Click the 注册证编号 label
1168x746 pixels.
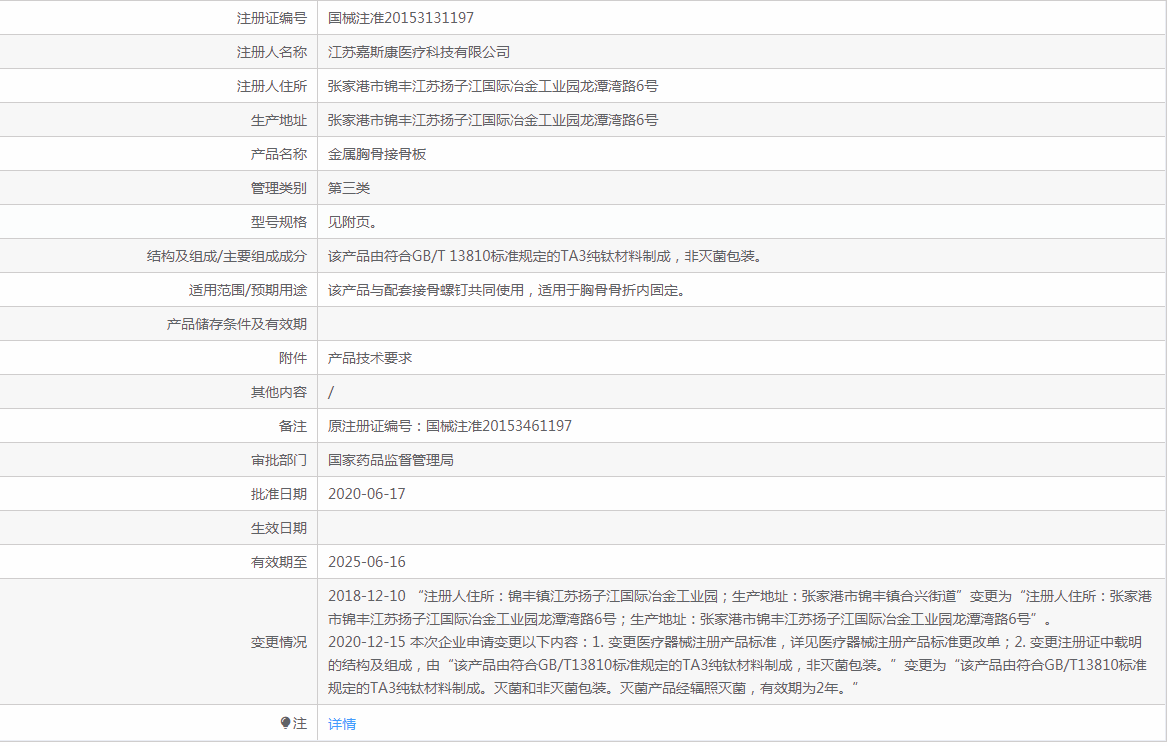point(272,18)
